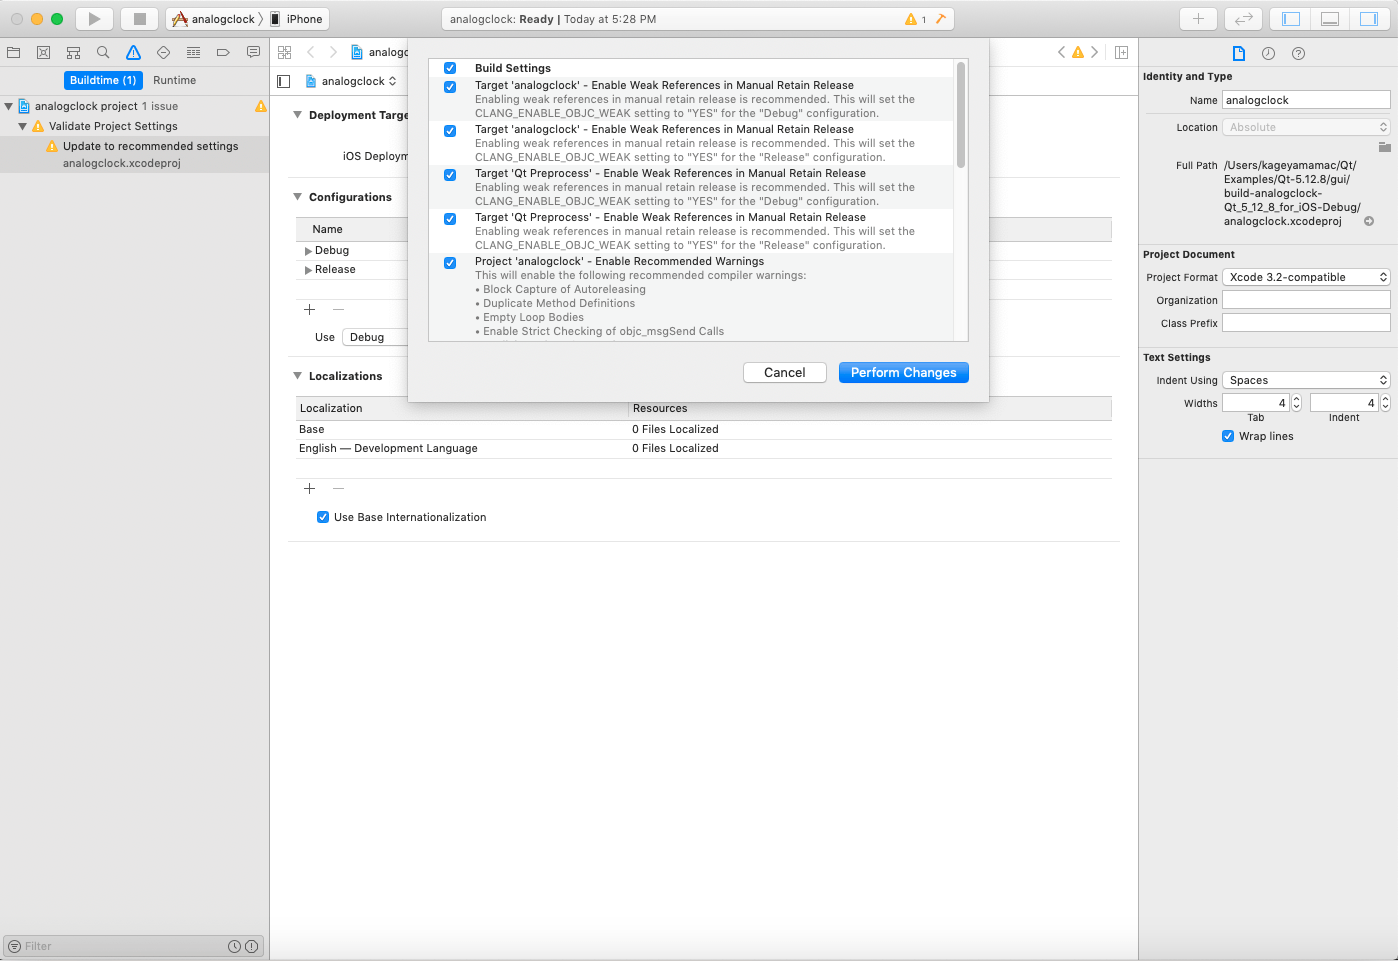1398x961 pixels.
Task: Uncheck the Build Settings checkbox
Action: coord(450,68)
